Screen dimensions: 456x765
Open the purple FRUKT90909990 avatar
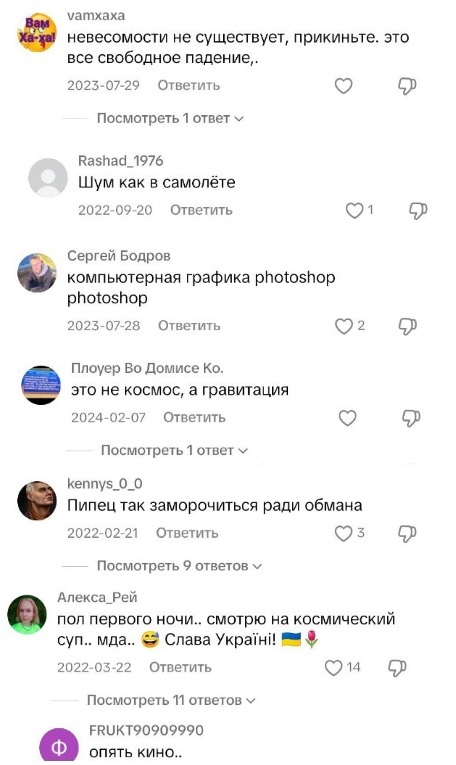[59, 745]
